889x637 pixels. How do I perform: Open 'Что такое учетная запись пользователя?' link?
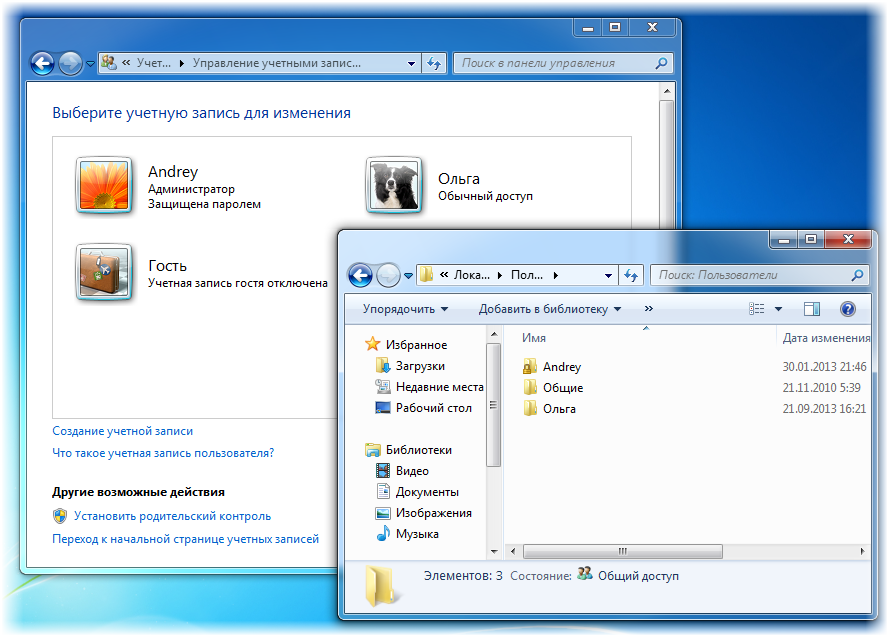[x=163, y=453]
